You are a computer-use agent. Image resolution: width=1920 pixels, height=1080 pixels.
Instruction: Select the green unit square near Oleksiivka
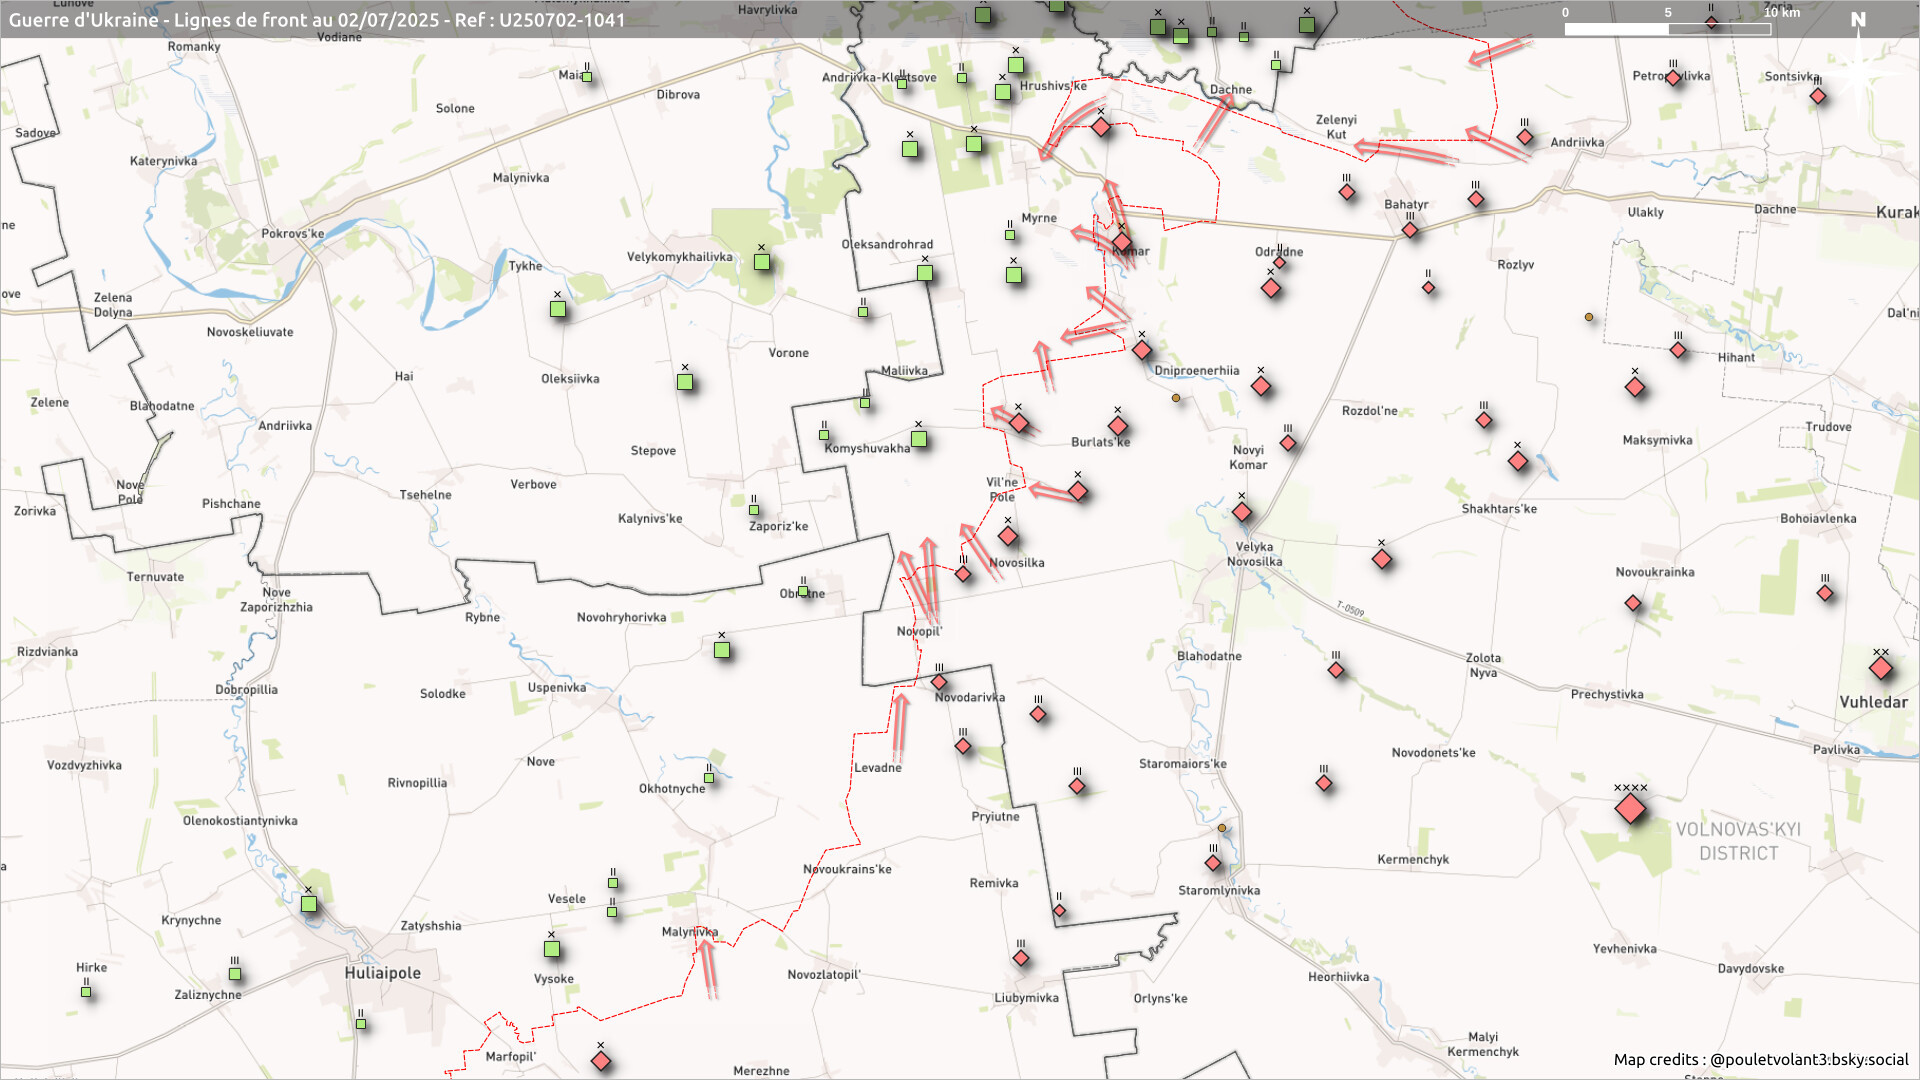pyautogui.click(x=685, y=382)
